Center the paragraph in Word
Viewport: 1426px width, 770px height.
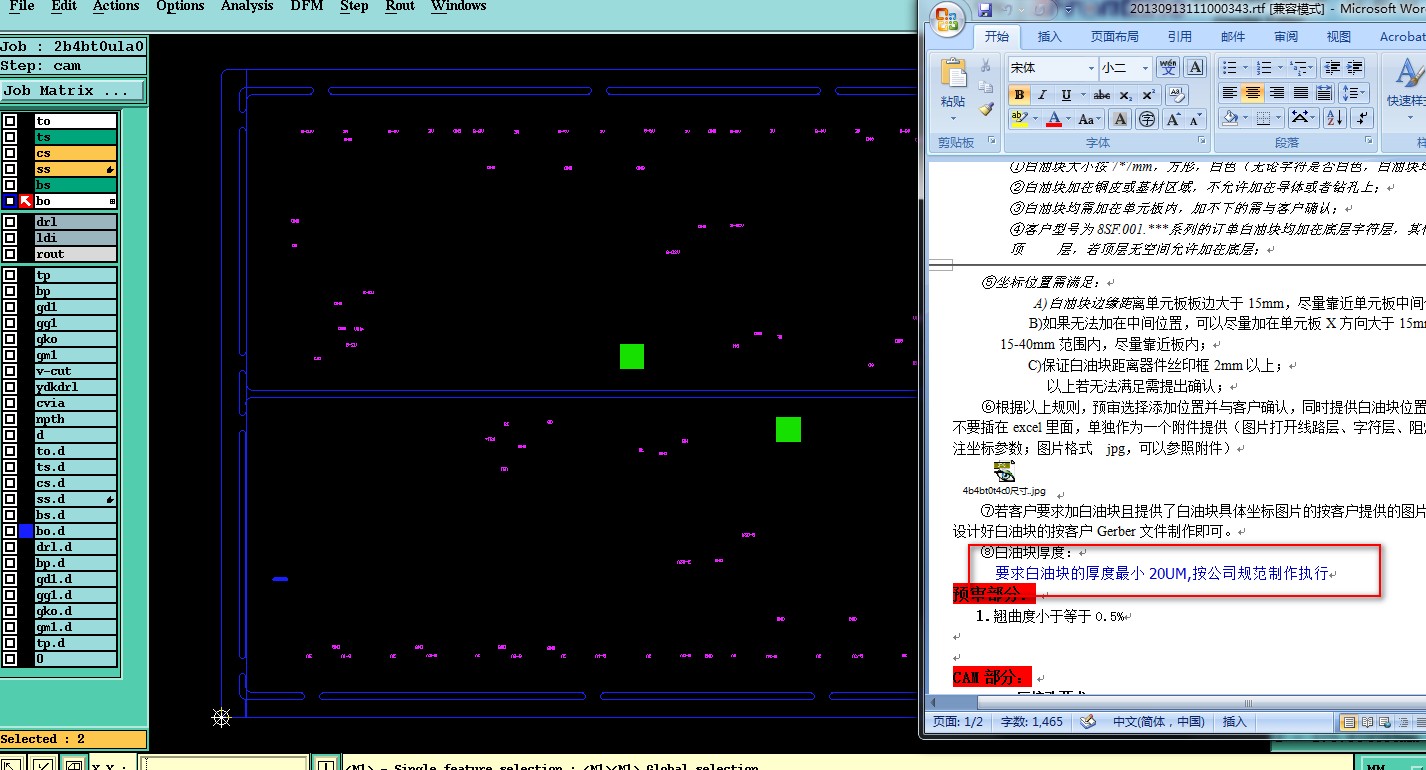(1253, 93)
